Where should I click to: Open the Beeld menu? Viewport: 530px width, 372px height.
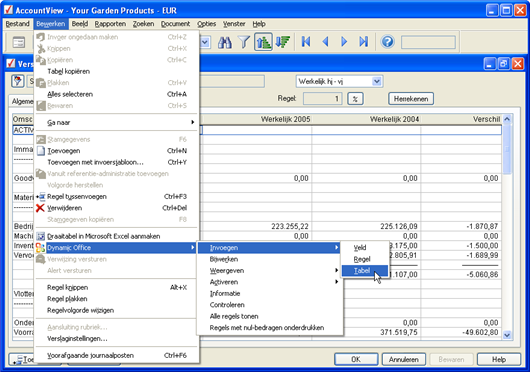click(x=80, y=24)
